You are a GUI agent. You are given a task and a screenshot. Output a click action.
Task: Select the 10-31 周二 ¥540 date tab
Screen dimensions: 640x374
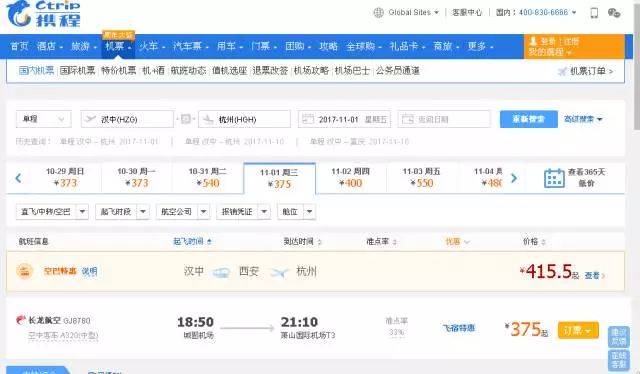[207, 178]
